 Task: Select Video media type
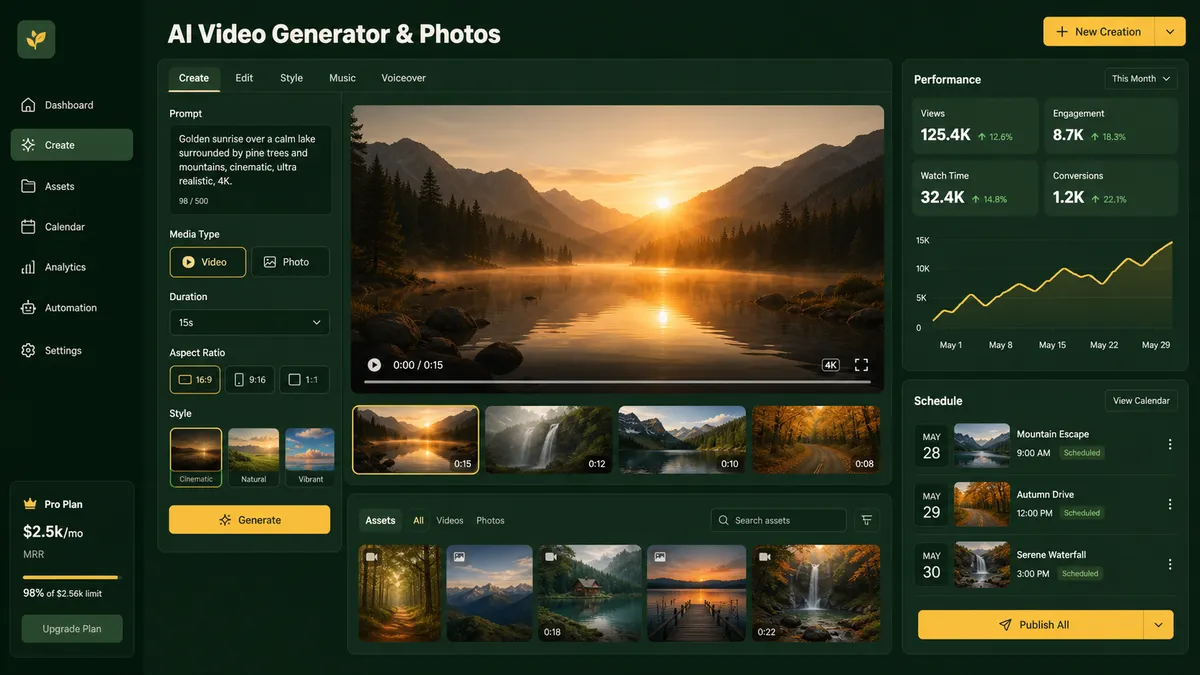coord(208,262)
